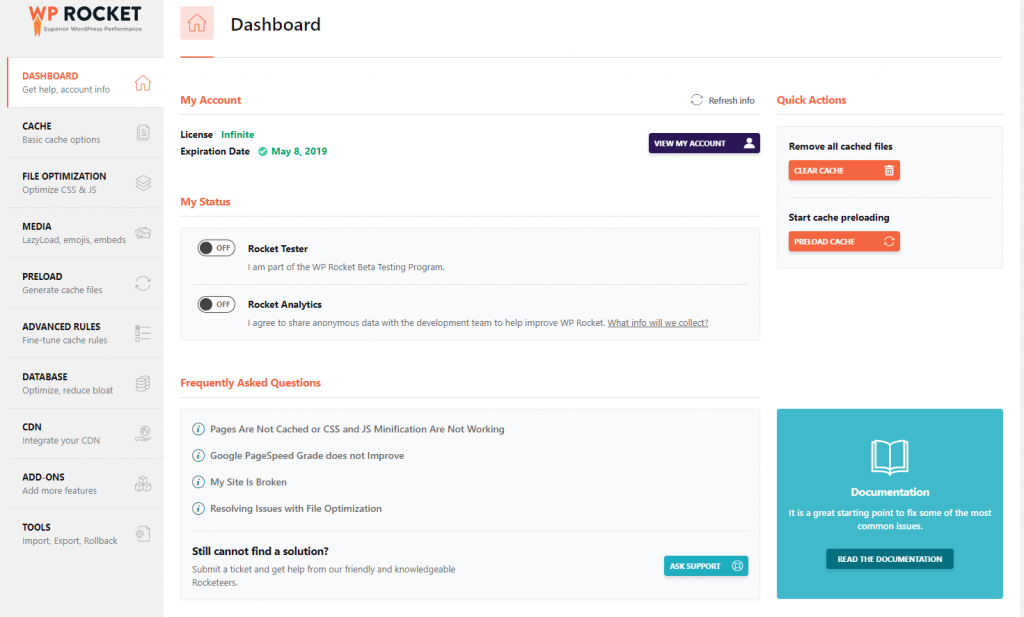Click the 'Quick Actions' heading
The height and width of the screenshot is (617, 1024).
pos(811,100)
